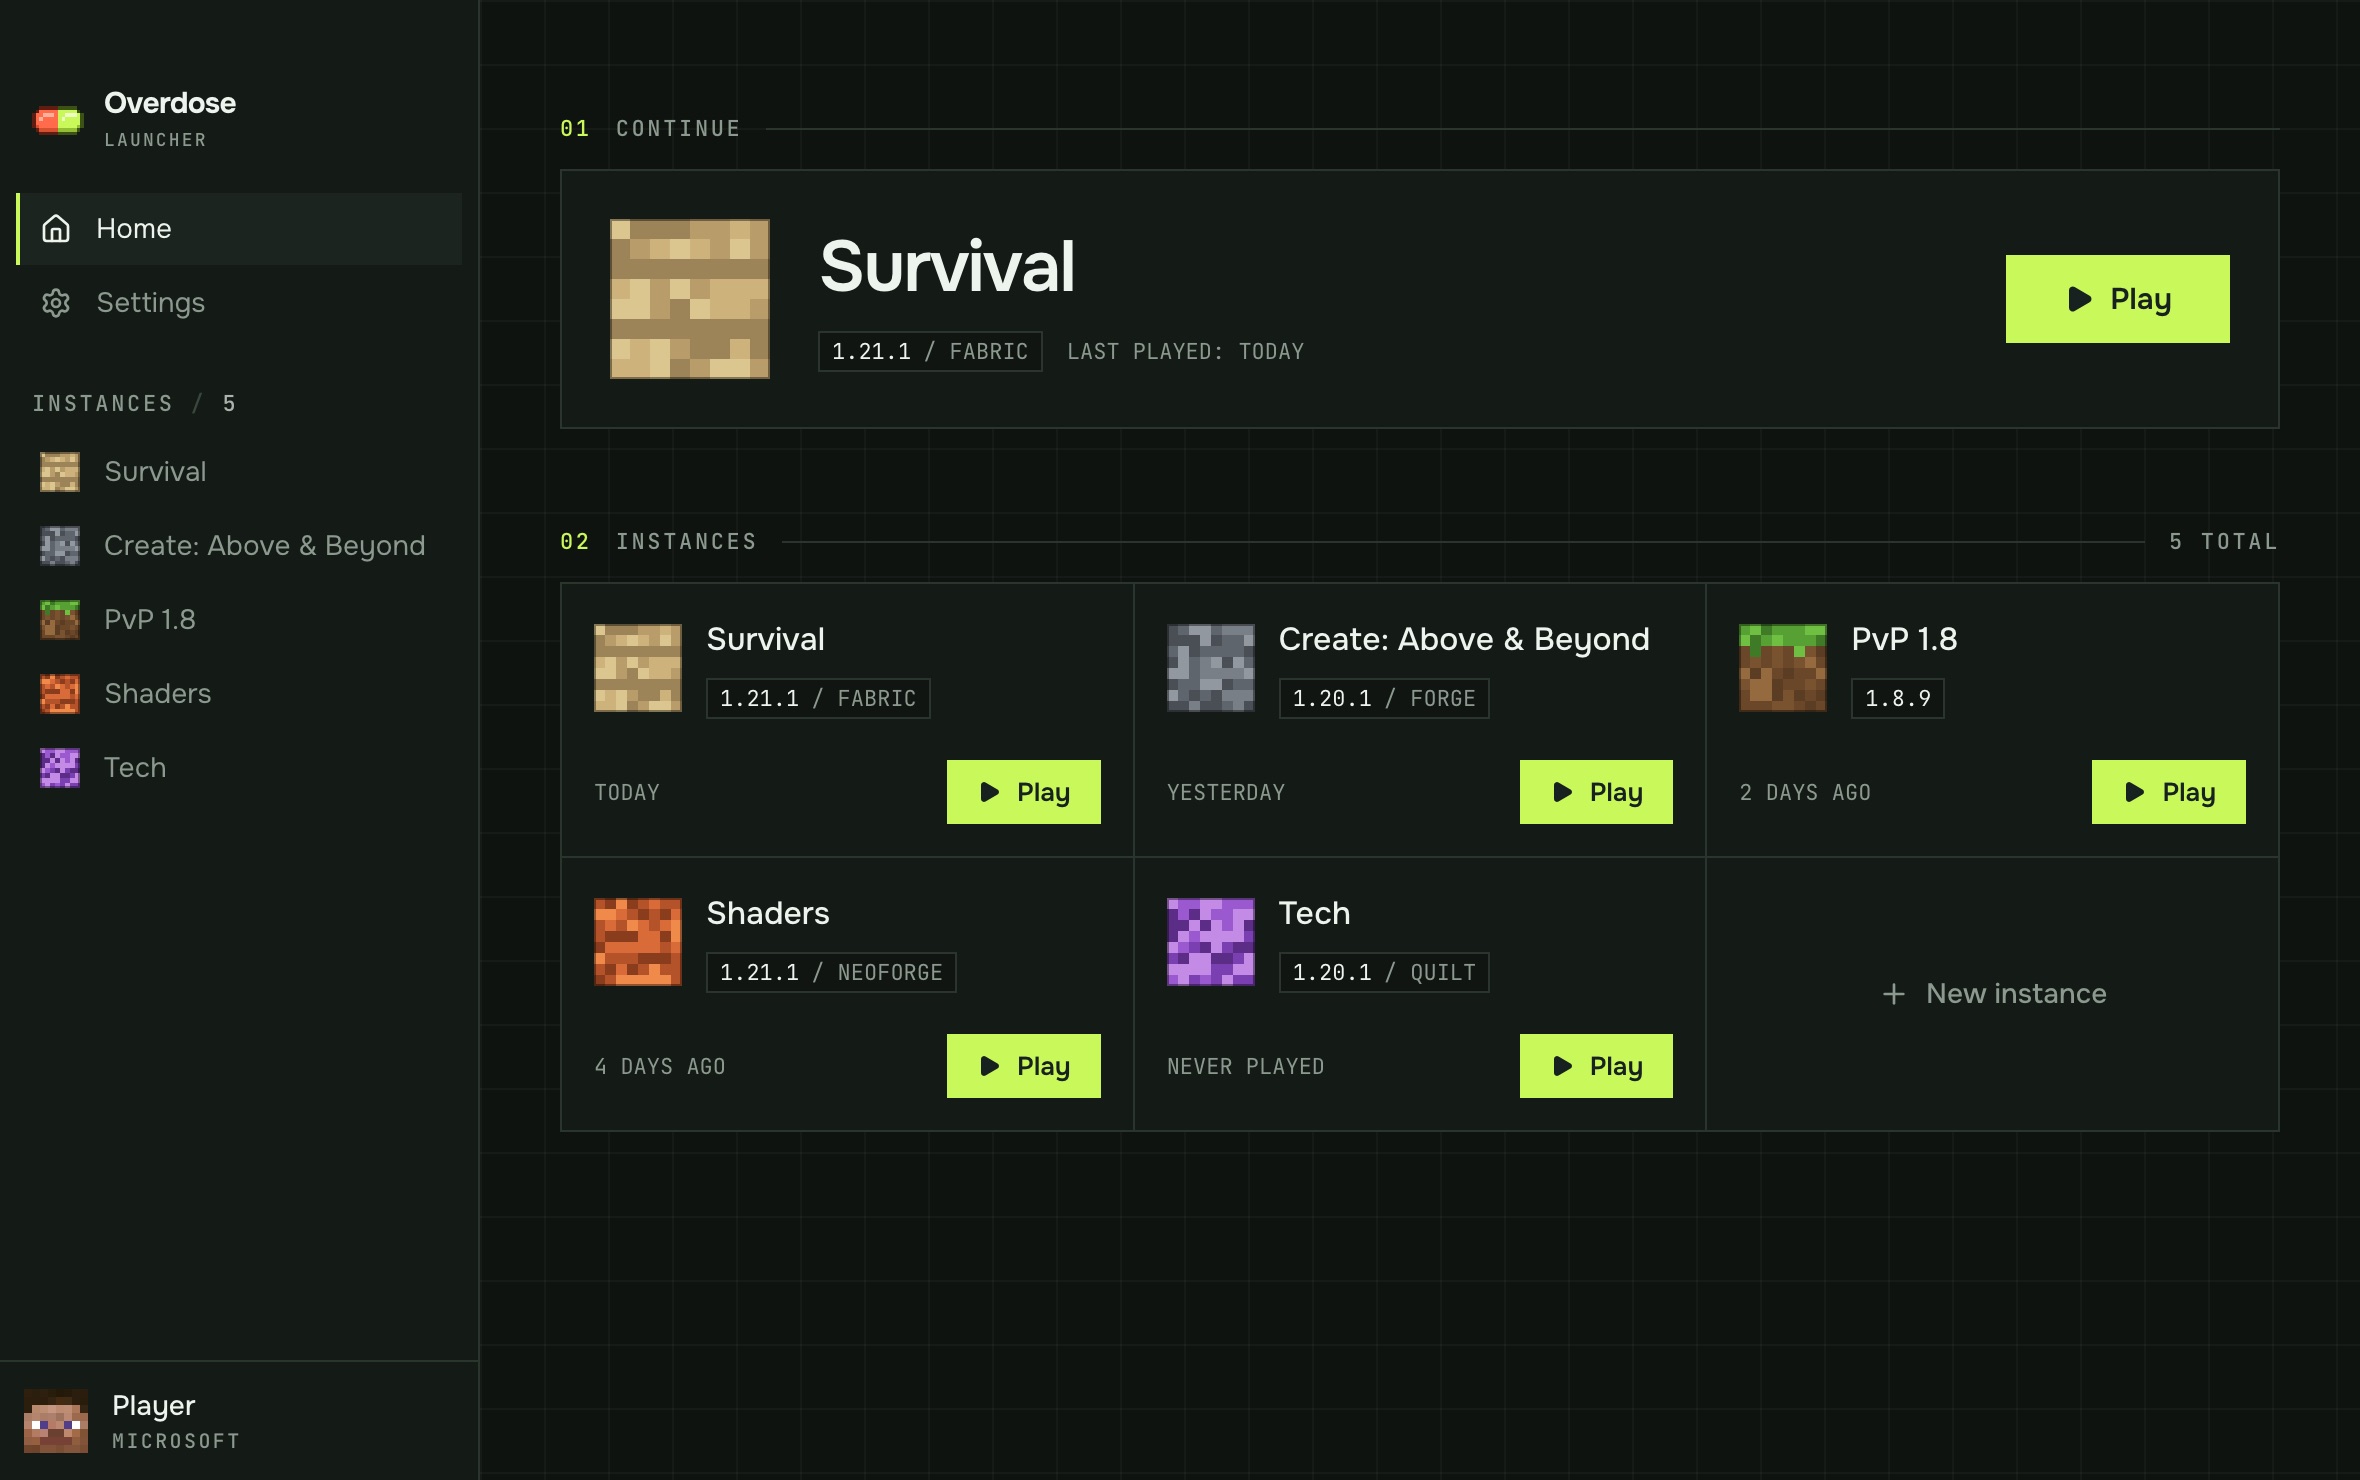The width and height of the screenshot is (2360, 1480).
Task: Launch Tech with its Play button
Action: (1596, 1066)
